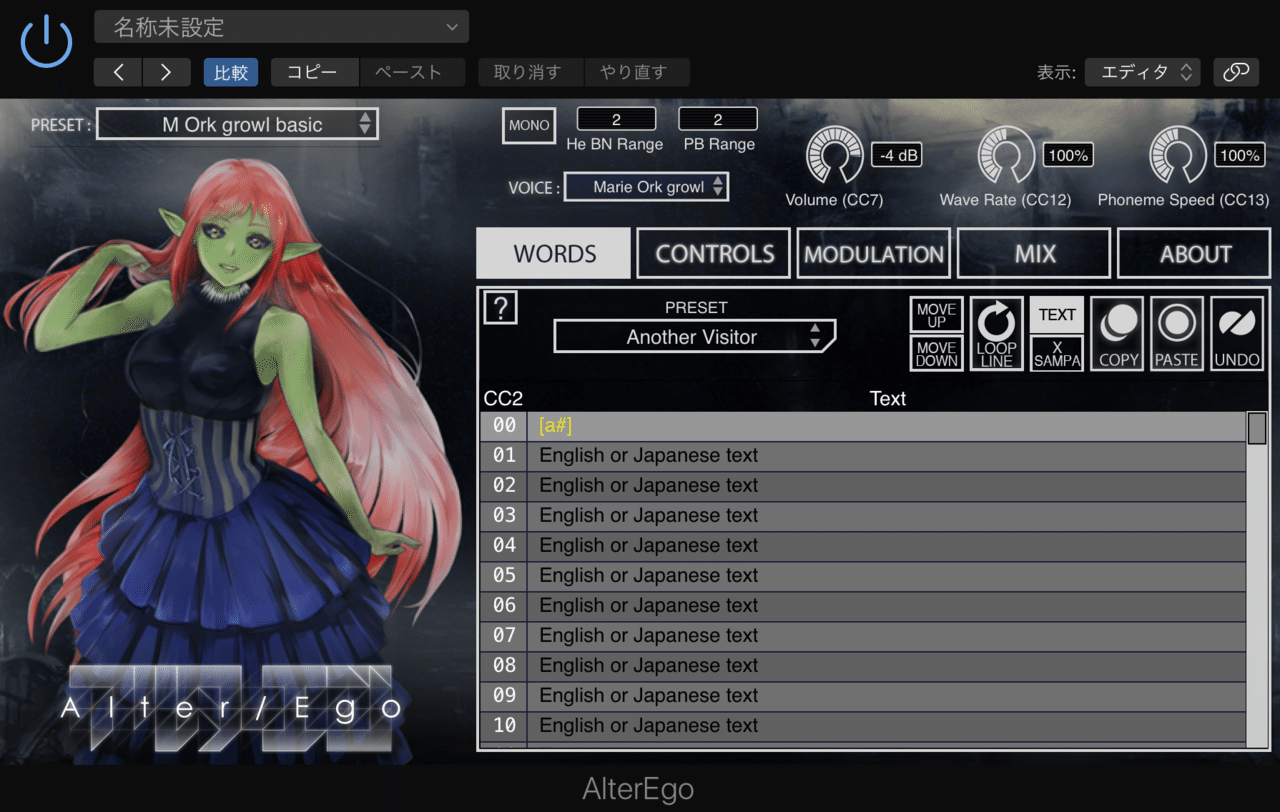This screenshot has height=812, width=1280.
Task: Click the PASTE icon in the words toolbar
Action: pyautogui.click(x=1176, y=333)
